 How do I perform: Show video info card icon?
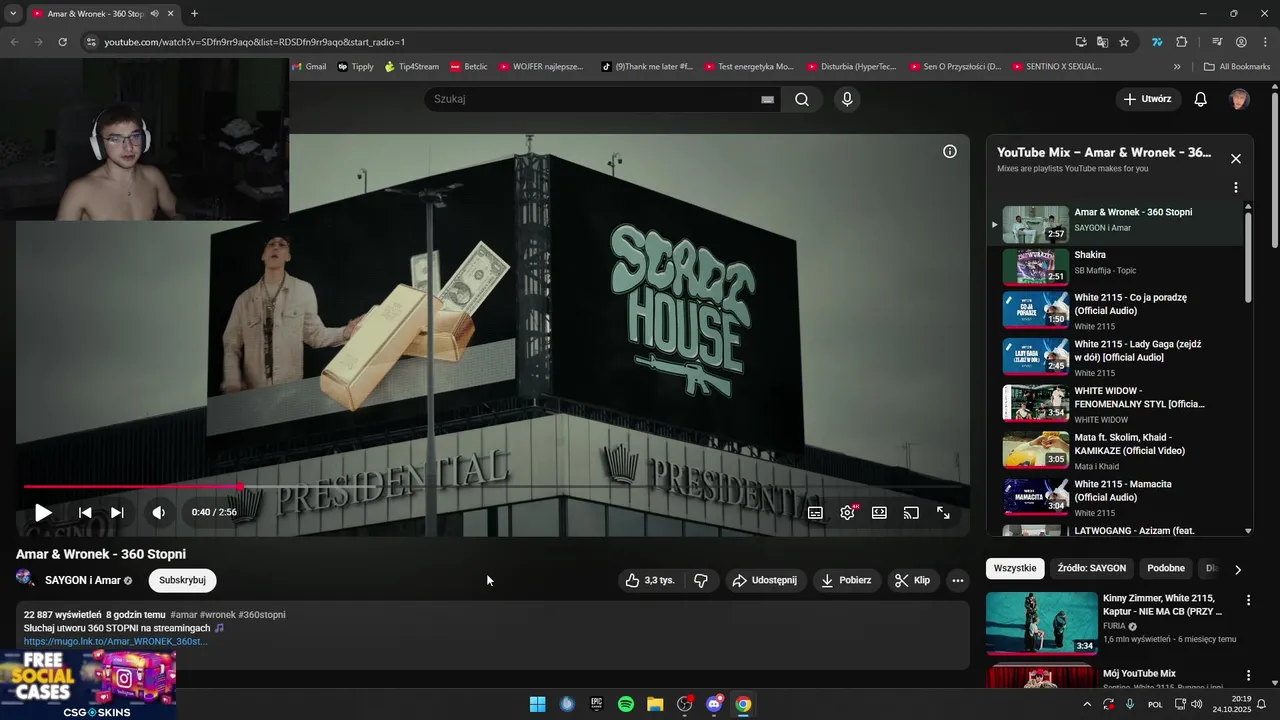[950, 152]
